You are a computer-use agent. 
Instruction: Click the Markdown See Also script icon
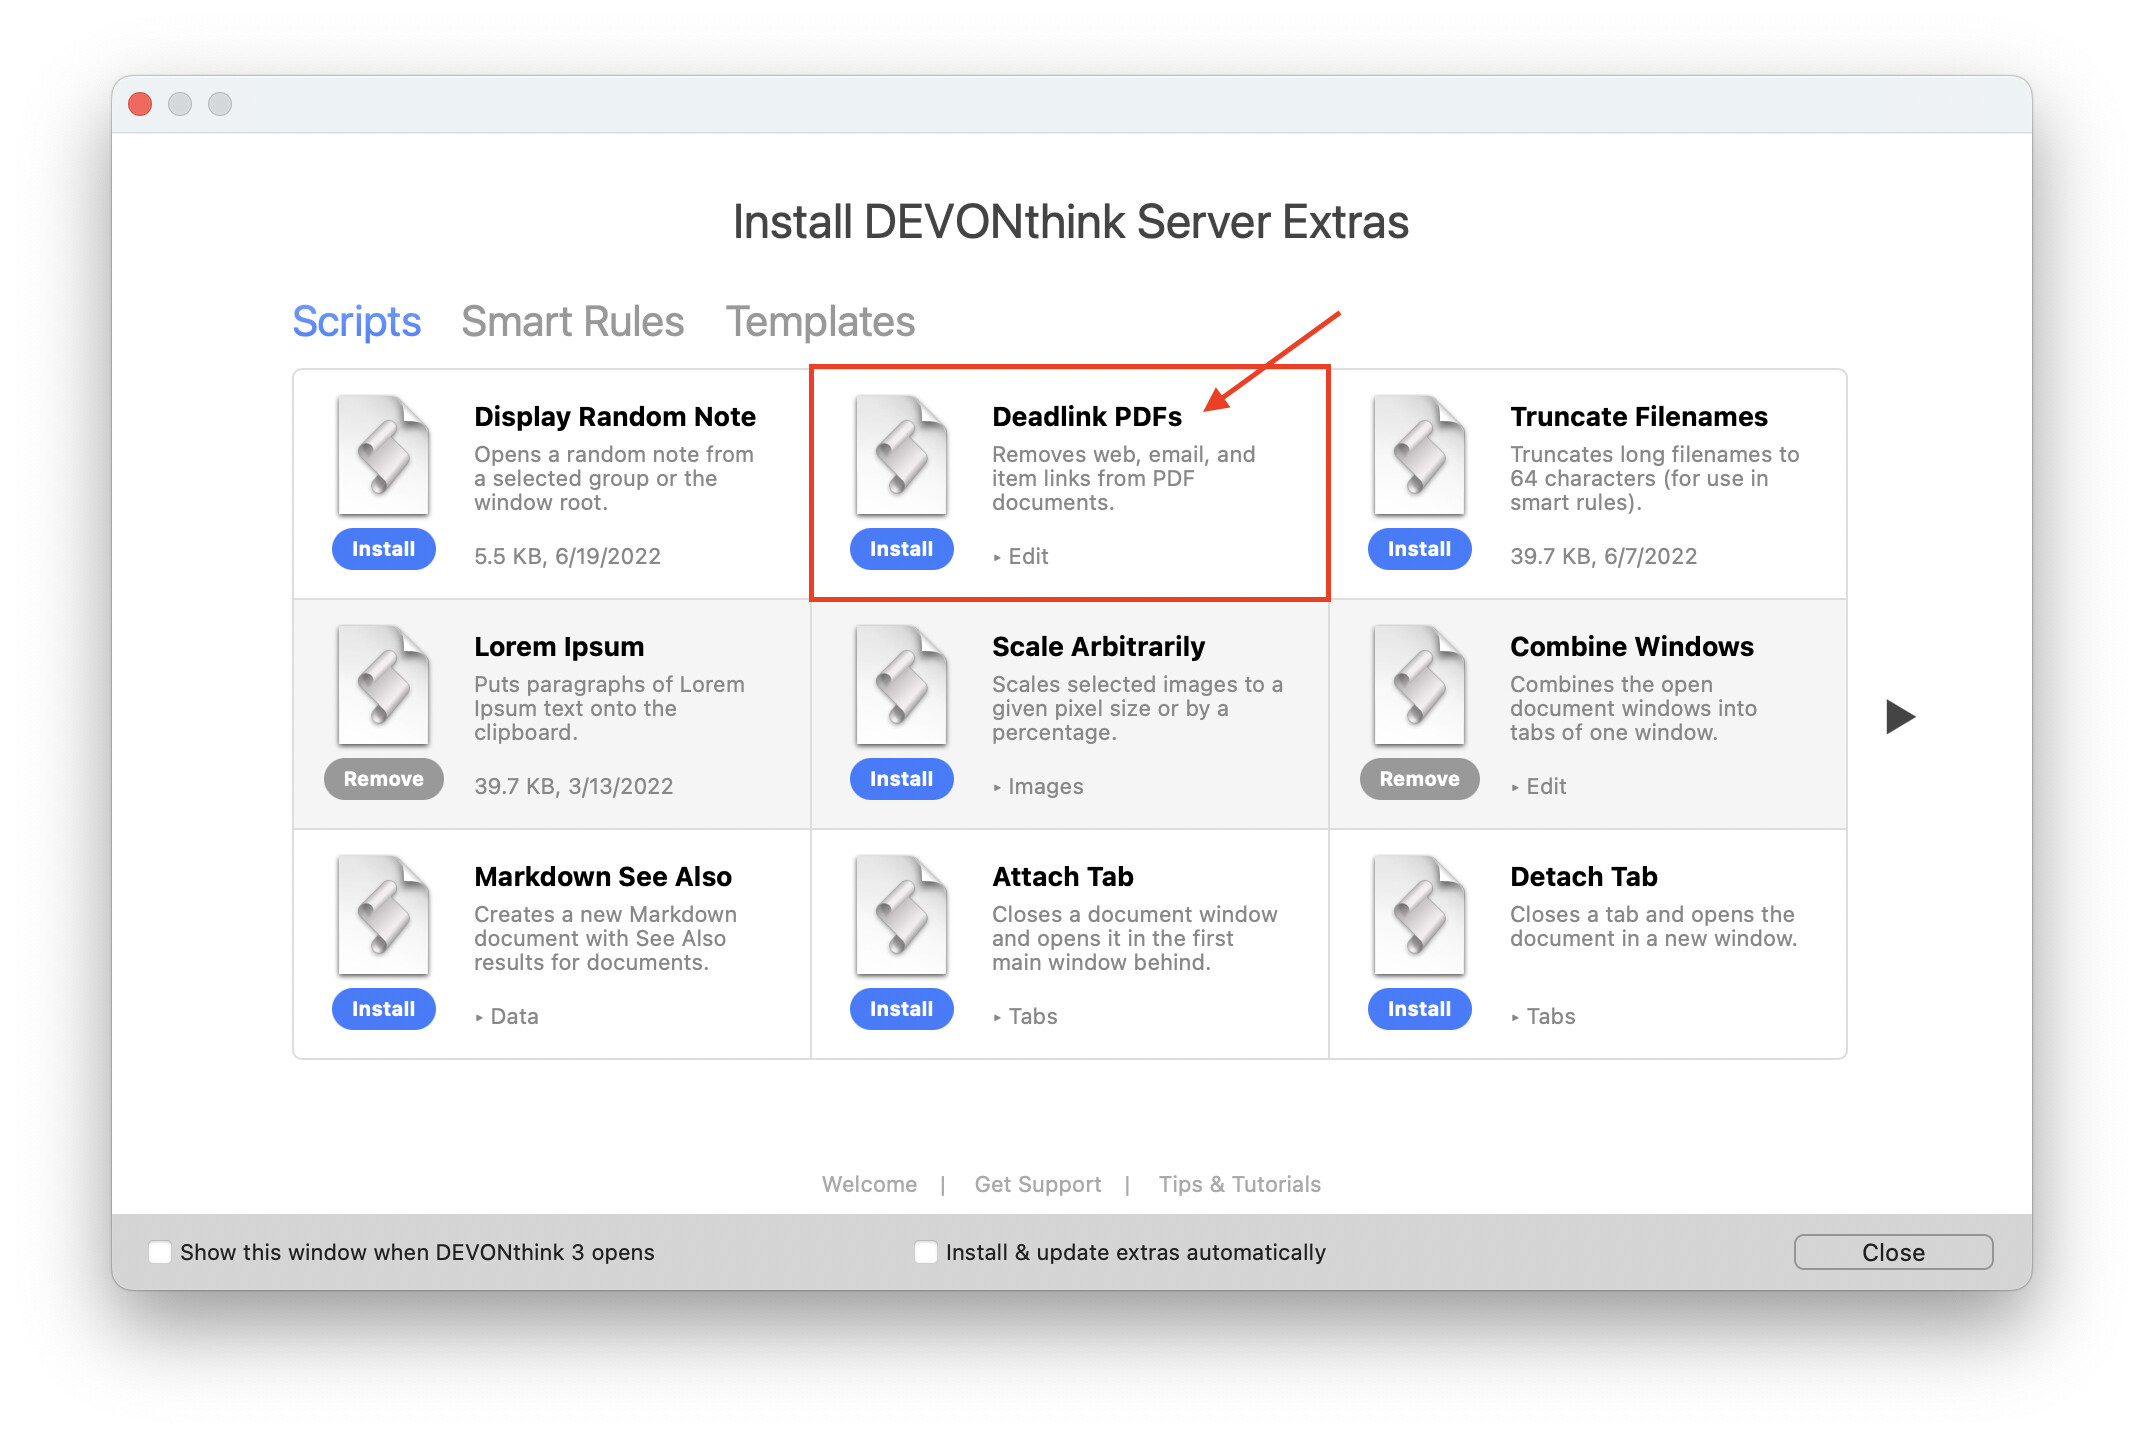[384, 916]
